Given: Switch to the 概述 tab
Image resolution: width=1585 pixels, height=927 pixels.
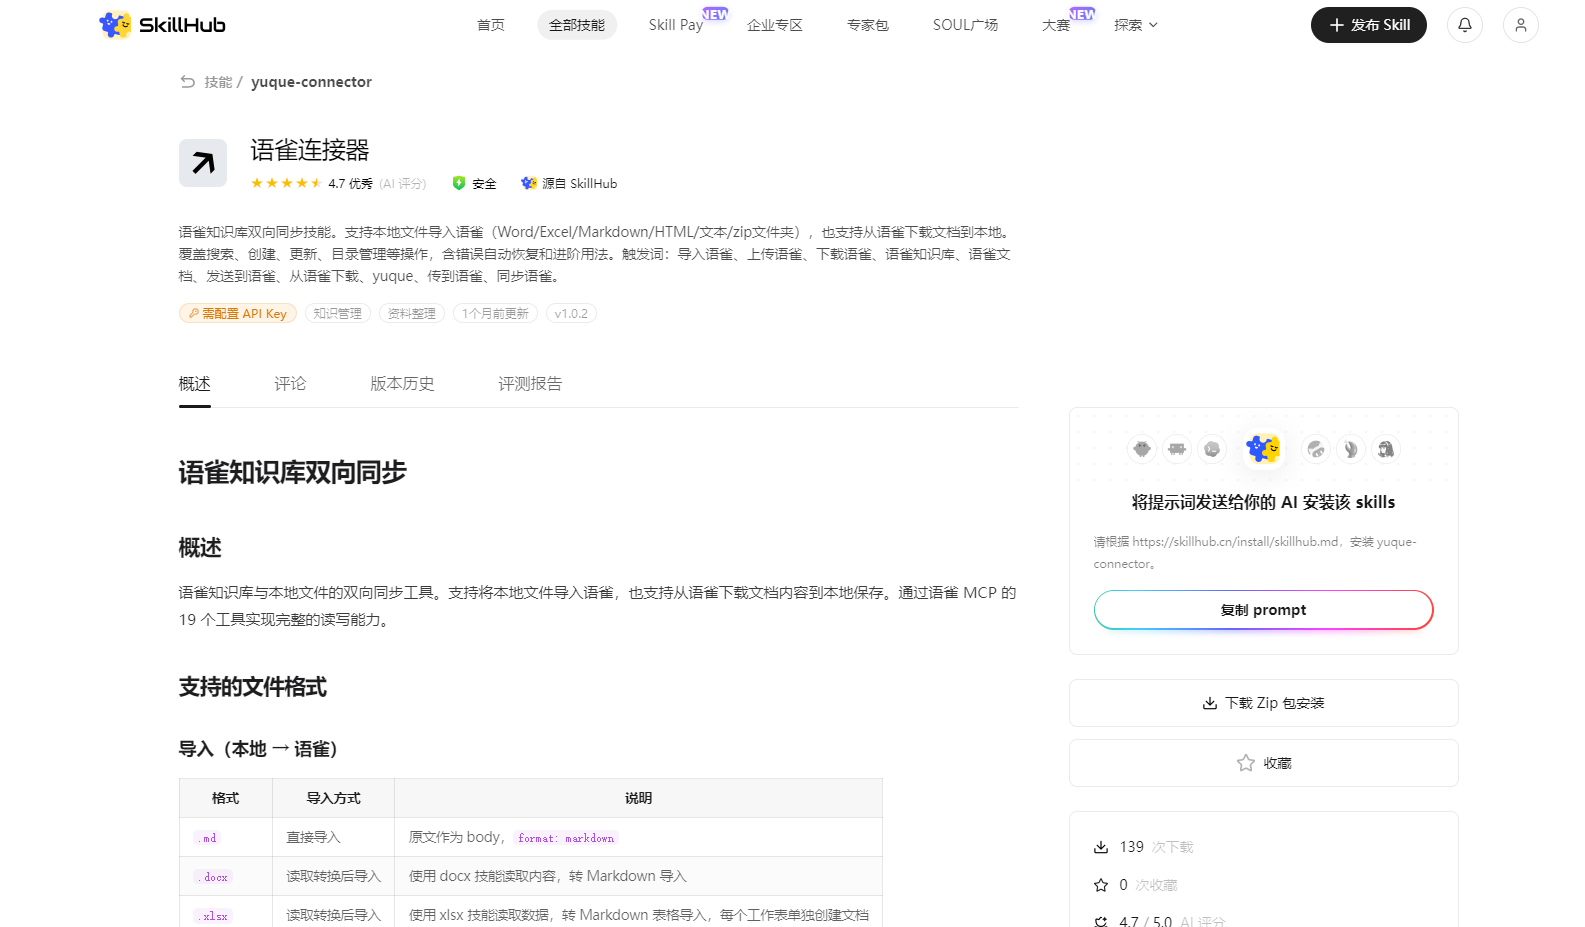Looking at the screenshot, I should [x=195, y=384].
